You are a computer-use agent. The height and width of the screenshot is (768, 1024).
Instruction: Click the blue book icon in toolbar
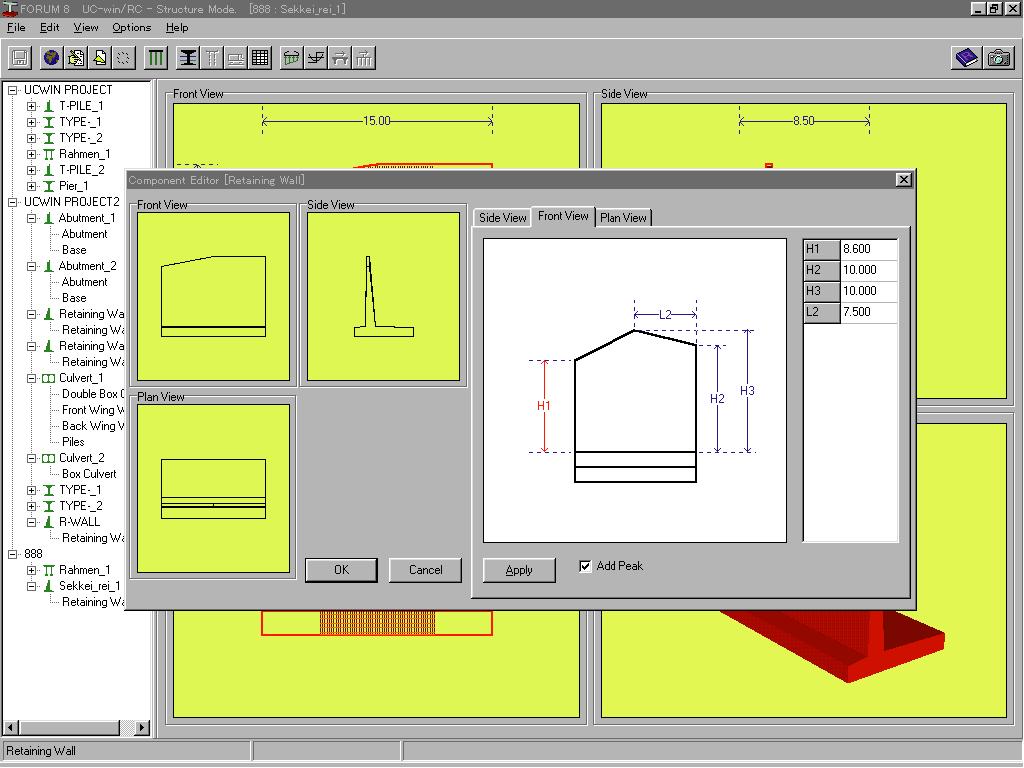(966, 57)
